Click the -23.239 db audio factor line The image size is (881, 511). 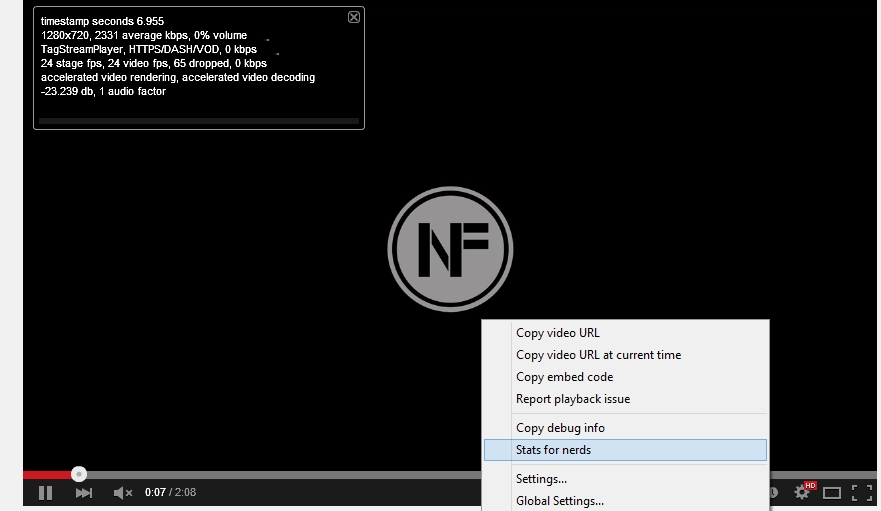point(103,92)
